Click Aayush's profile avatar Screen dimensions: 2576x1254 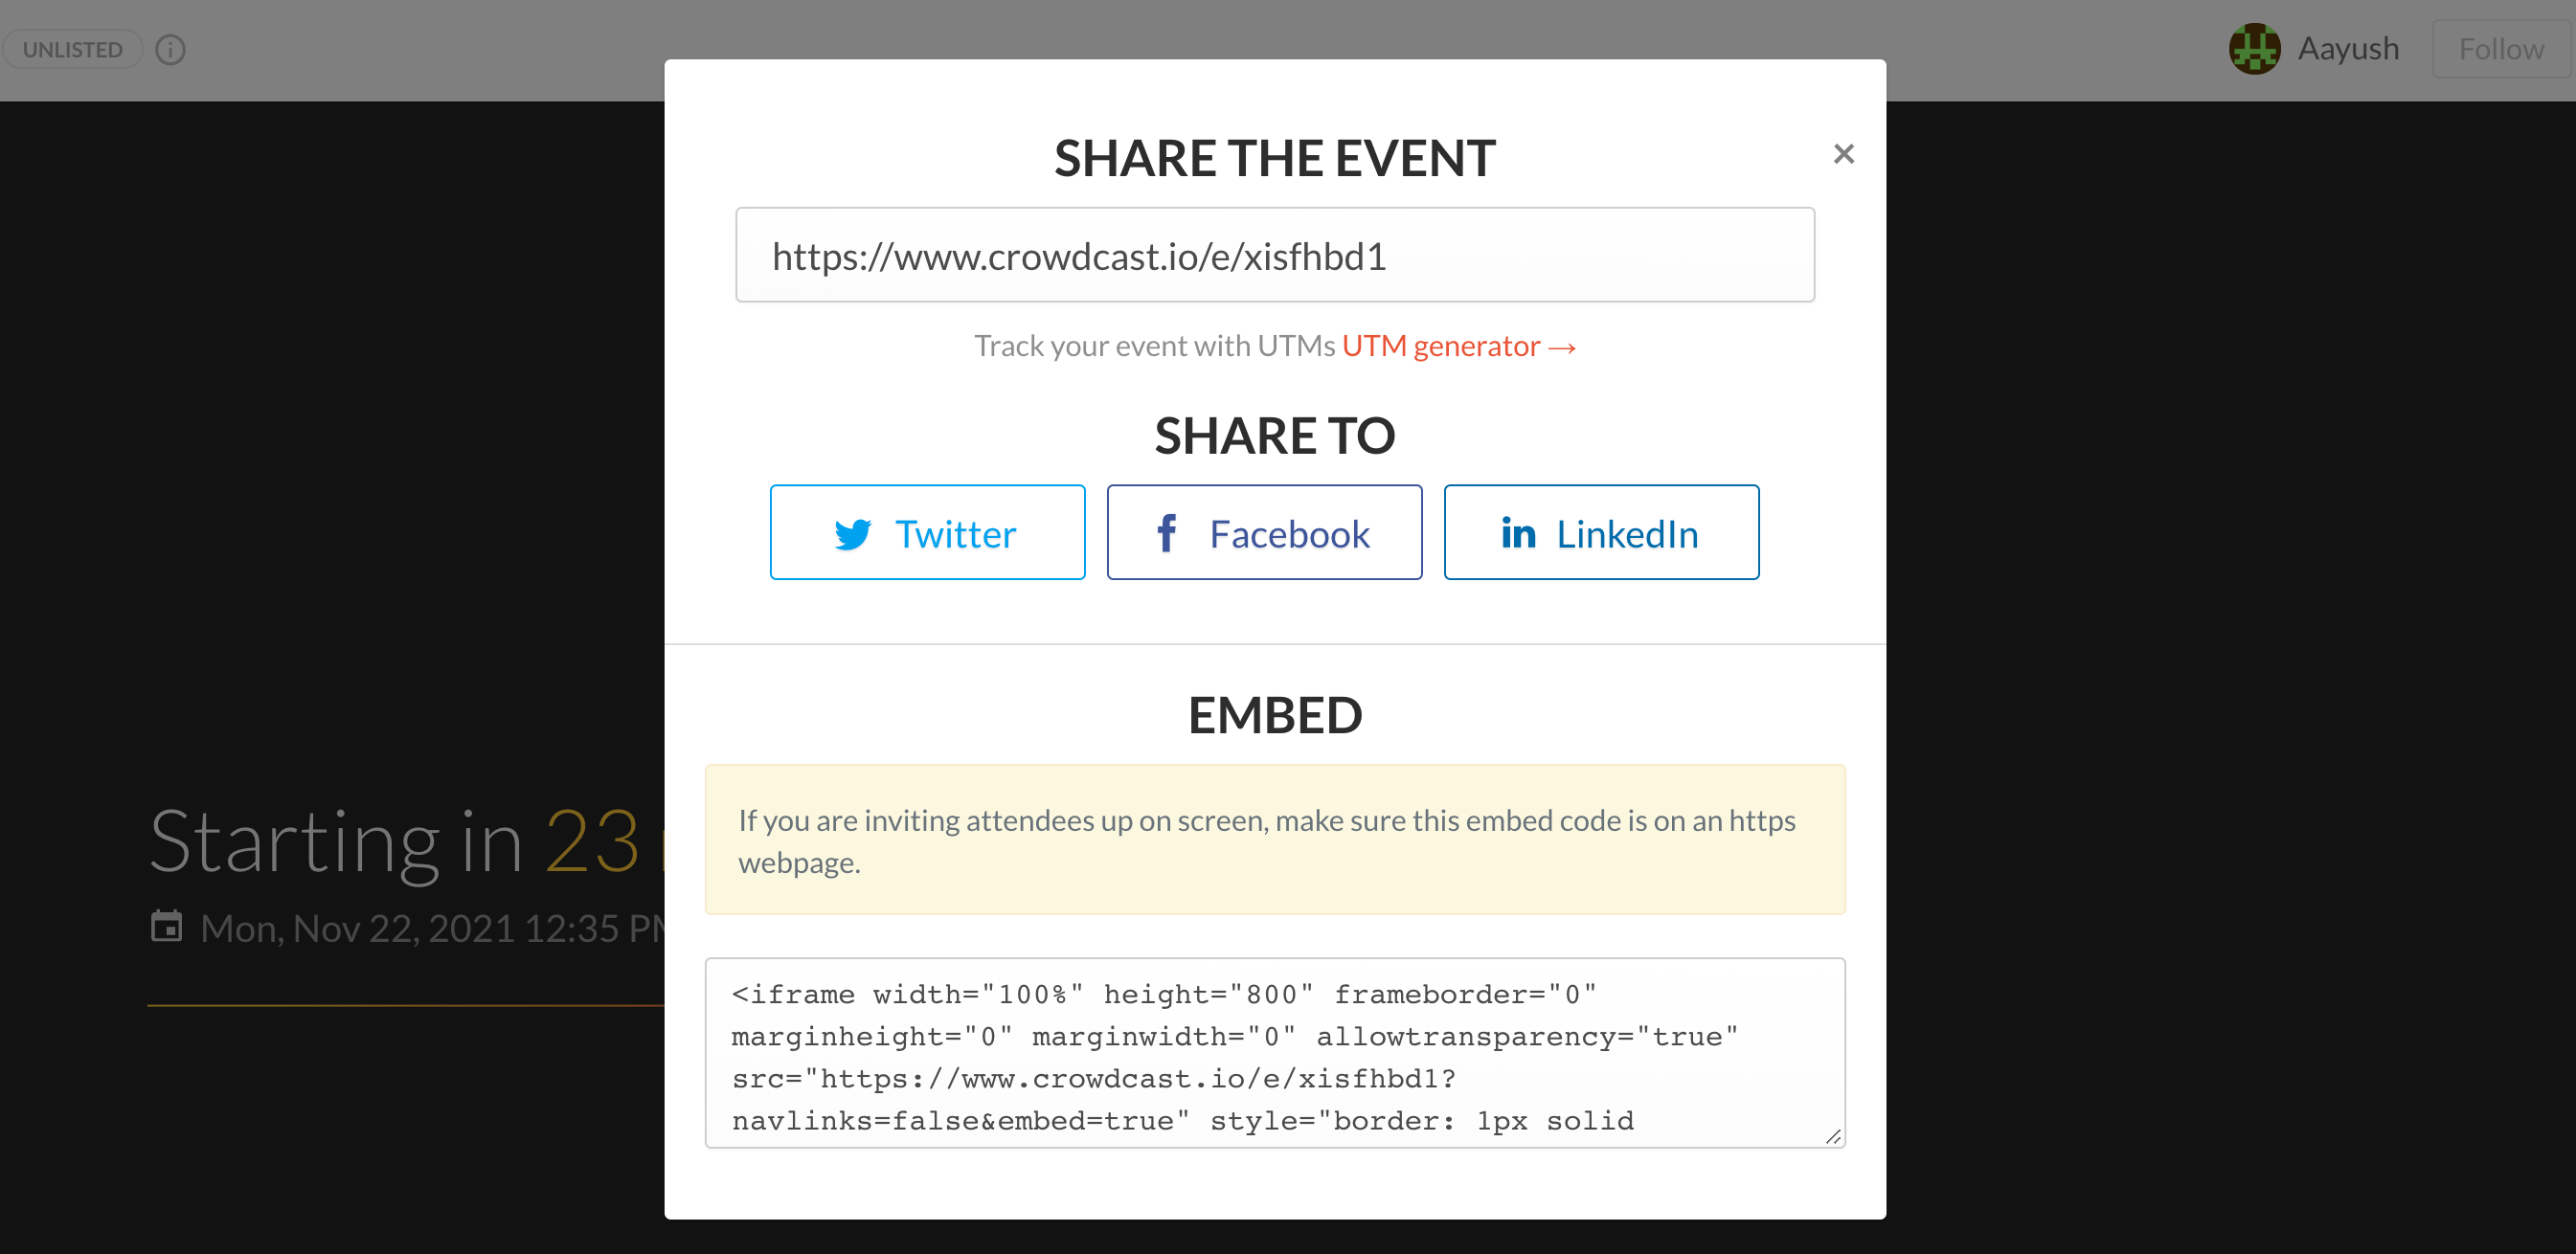(x=2254, y=48)
